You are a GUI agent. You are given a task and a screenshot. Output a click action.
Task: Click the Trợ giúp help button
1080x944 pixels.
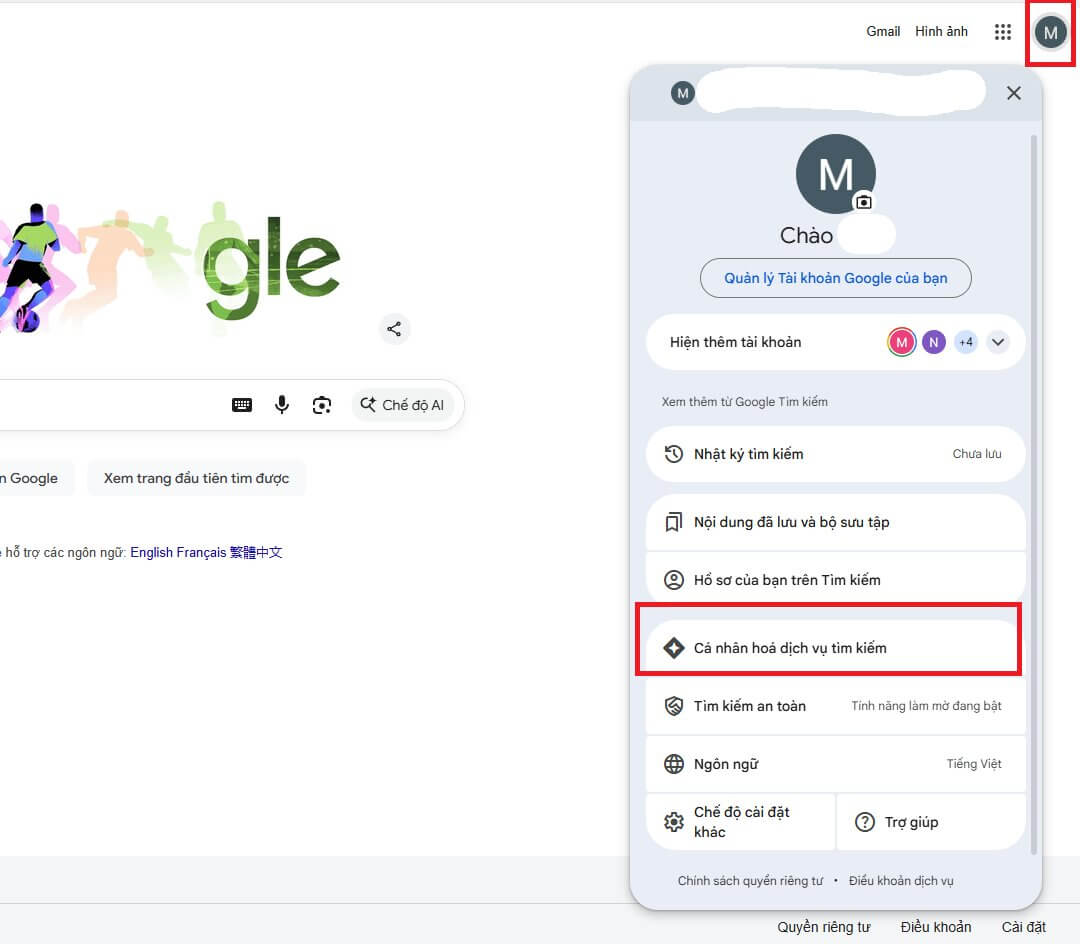click(931, 822)
